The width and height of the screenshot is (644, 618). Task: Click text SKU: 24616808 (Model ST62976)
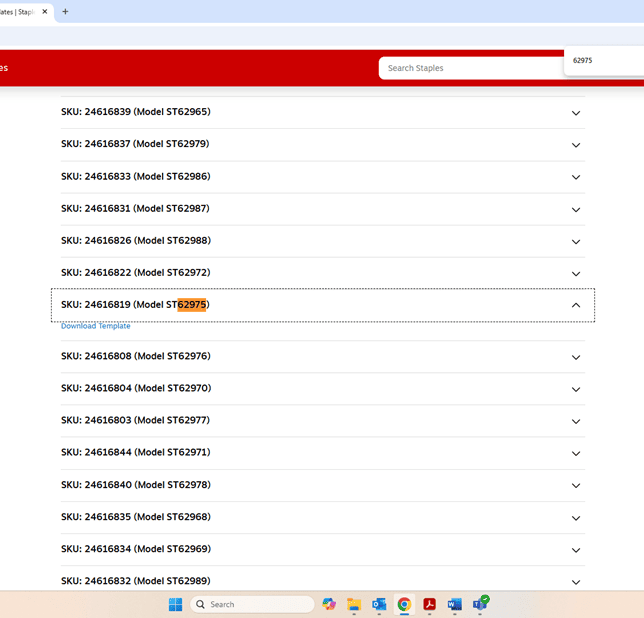[x=136, y=356]
